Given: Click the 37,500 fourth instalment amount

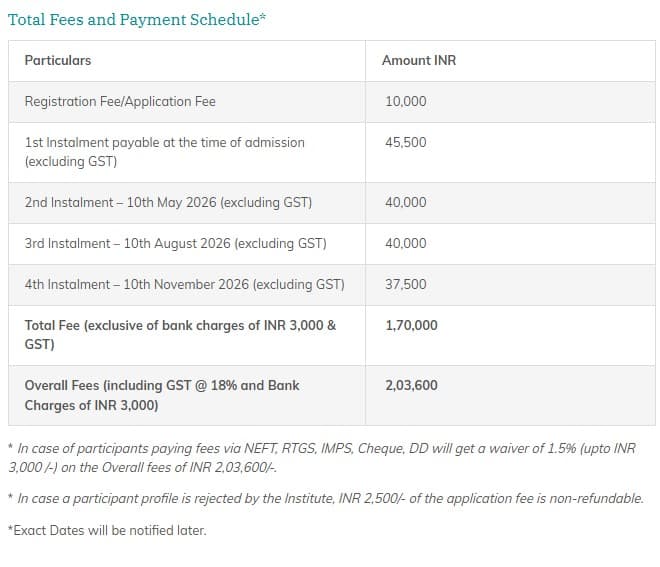Looking at the screenshot, I should click(x=405, y=284).
